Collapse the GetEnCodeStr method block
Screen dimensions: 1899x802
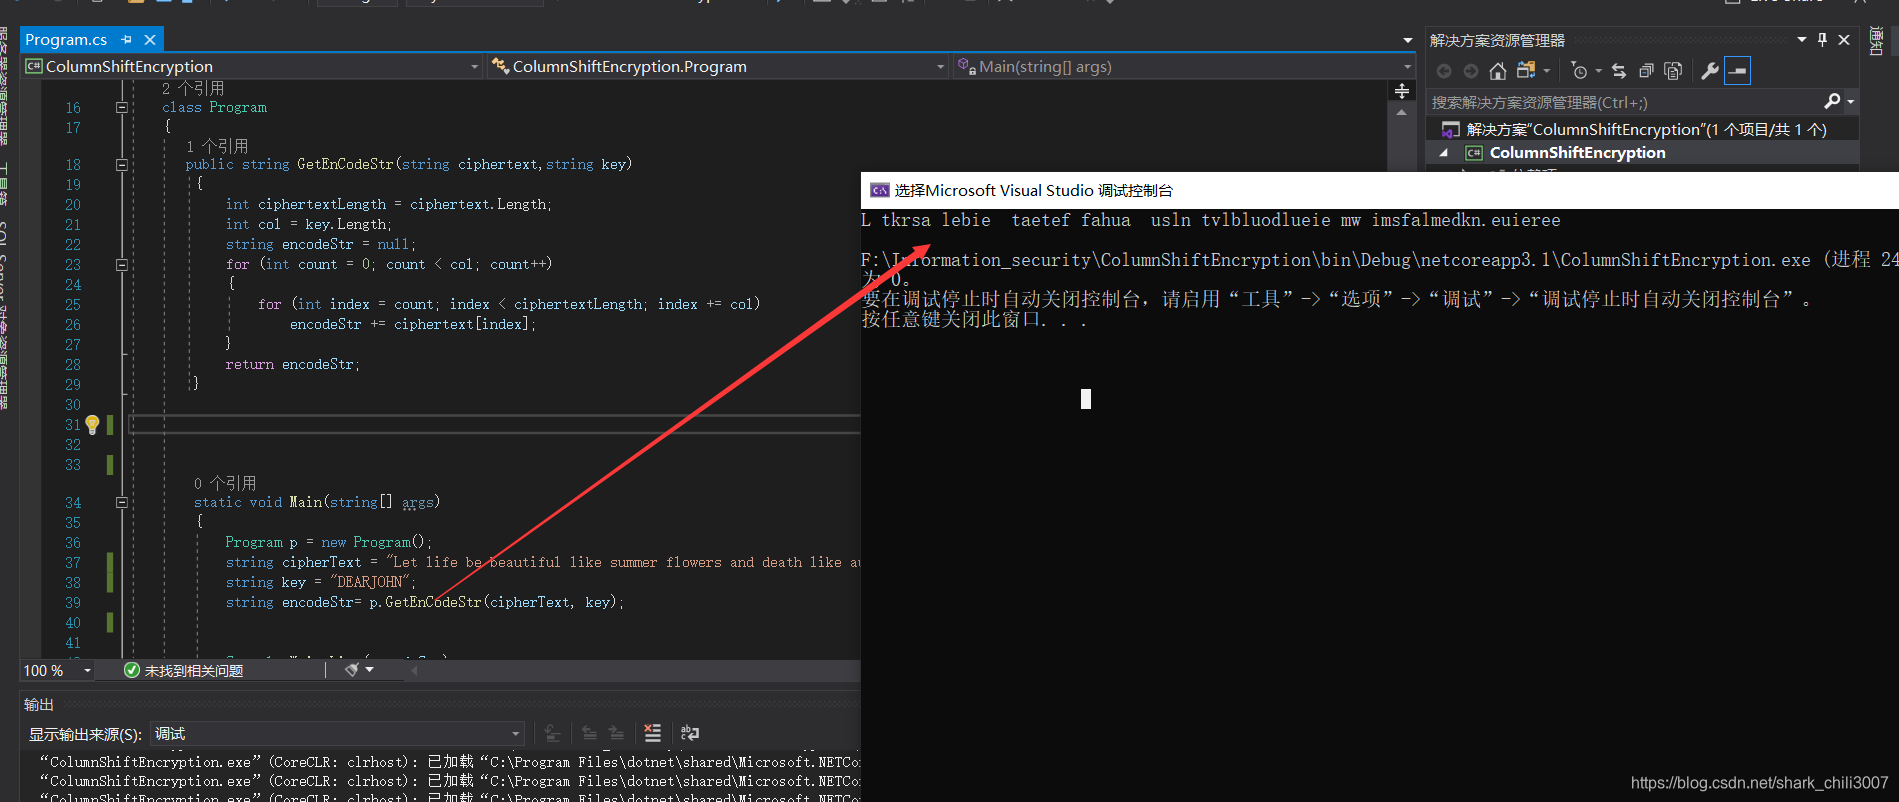coord(122,164)
